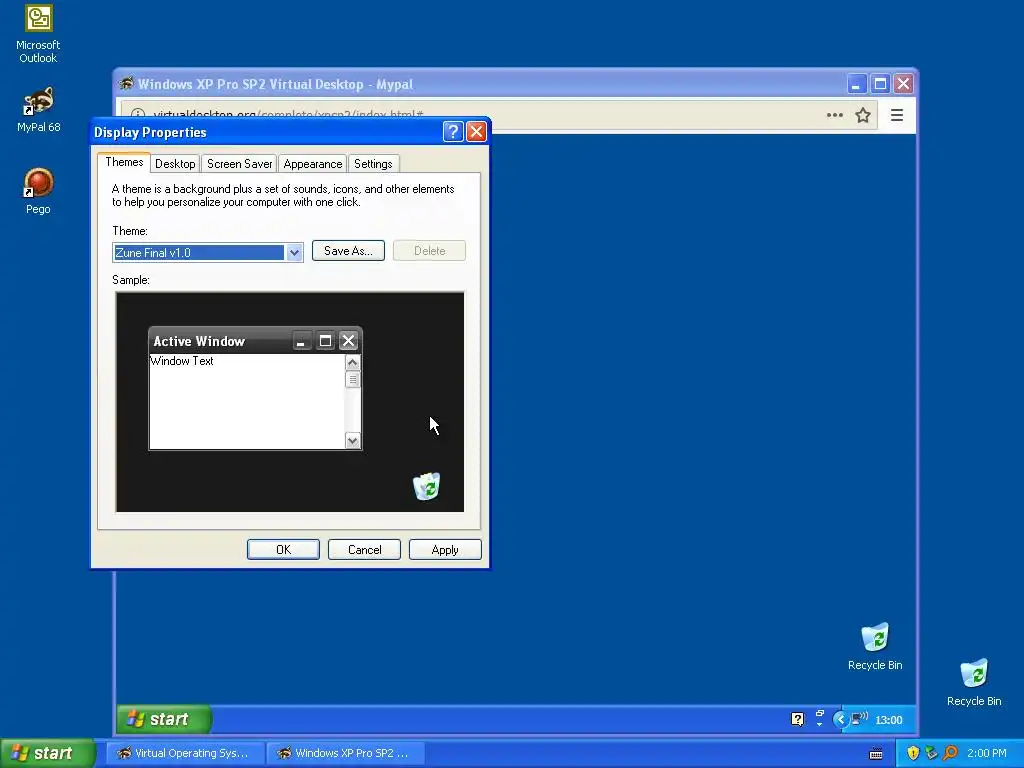Screen dimensions: 1024x768
Task: Close the Mypal browser window
Action: click(x=904, y=84)
